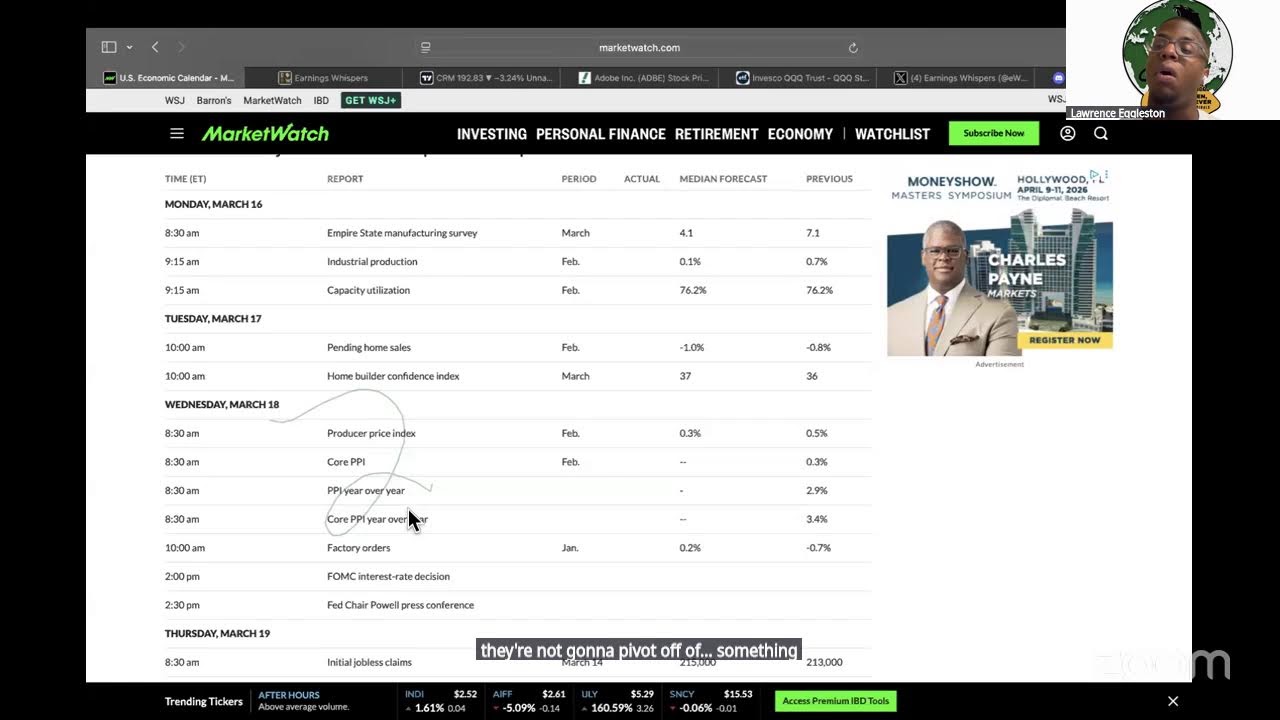The width and height of the screenshot is (1280, 720).
Task: Click the Barron's link
Action: [214, 100]
